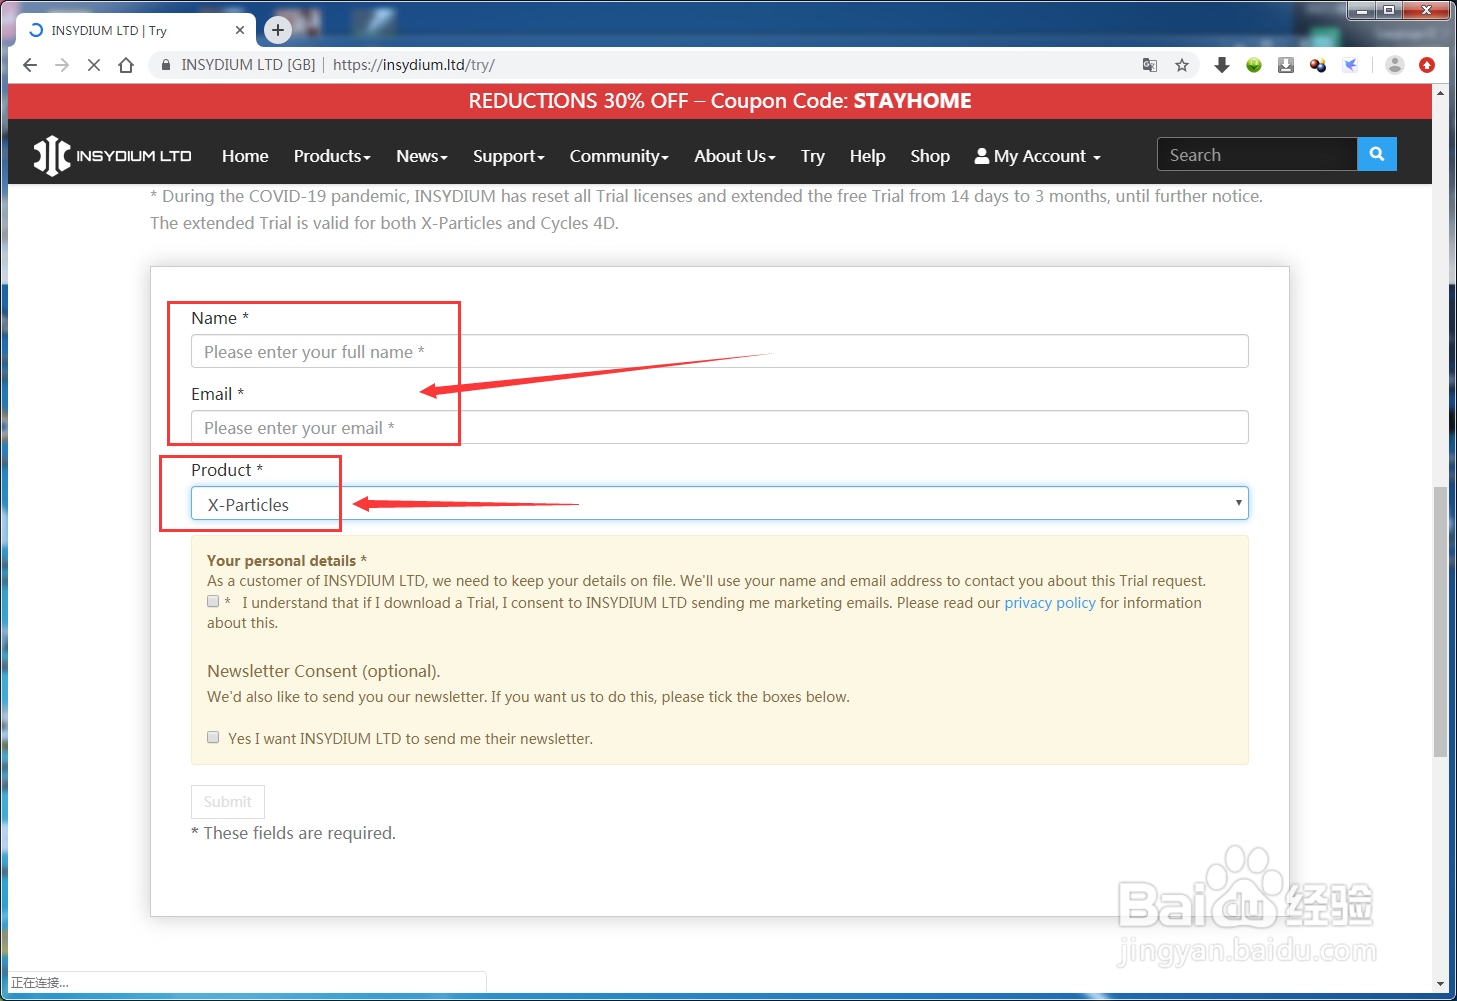Open the Shop page
1457x1001 pixels.
point(930,156)
